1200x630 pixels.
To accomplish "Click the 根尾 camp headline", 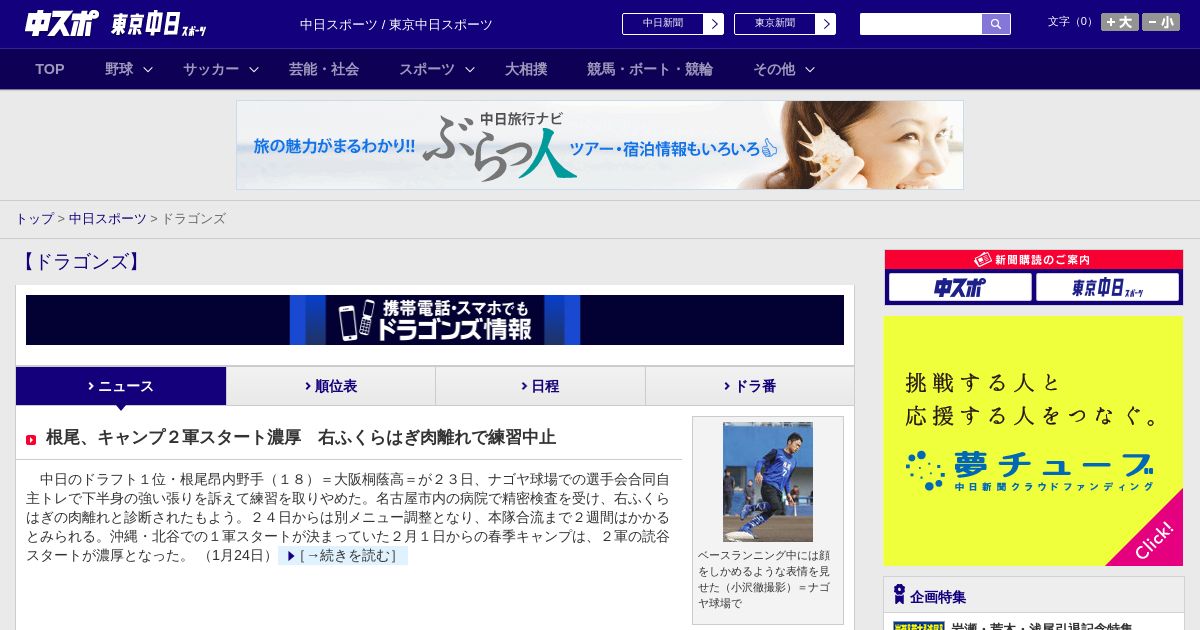I will (x=301, y=437).
